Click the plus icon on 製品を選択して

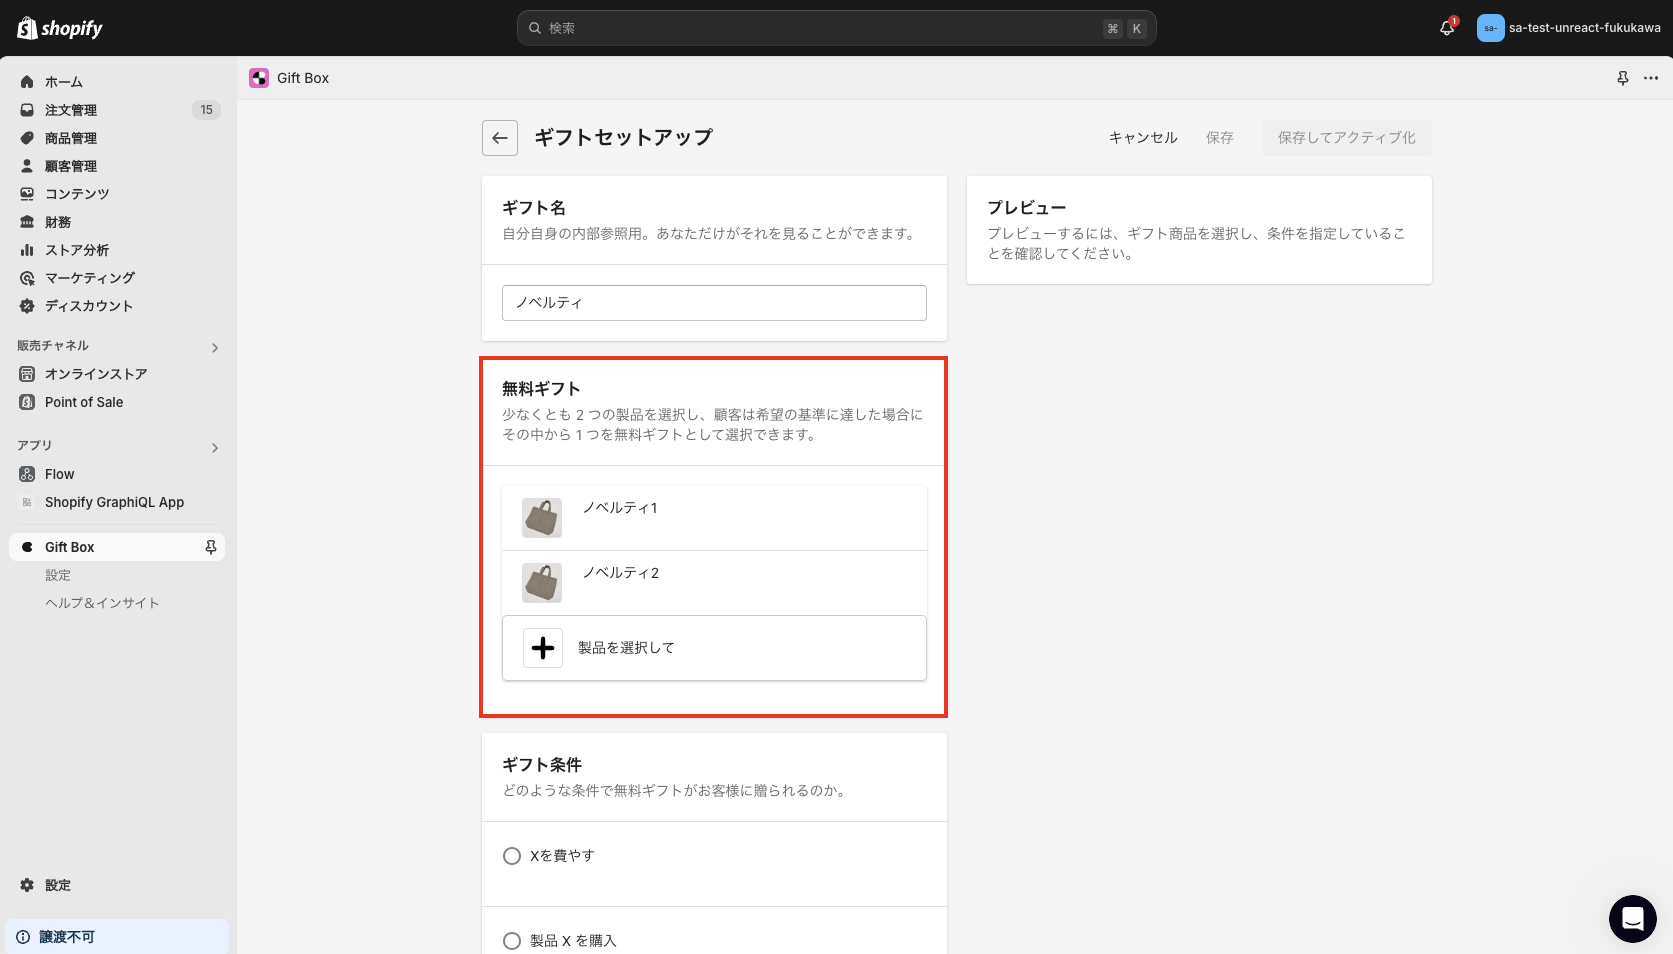542,648
